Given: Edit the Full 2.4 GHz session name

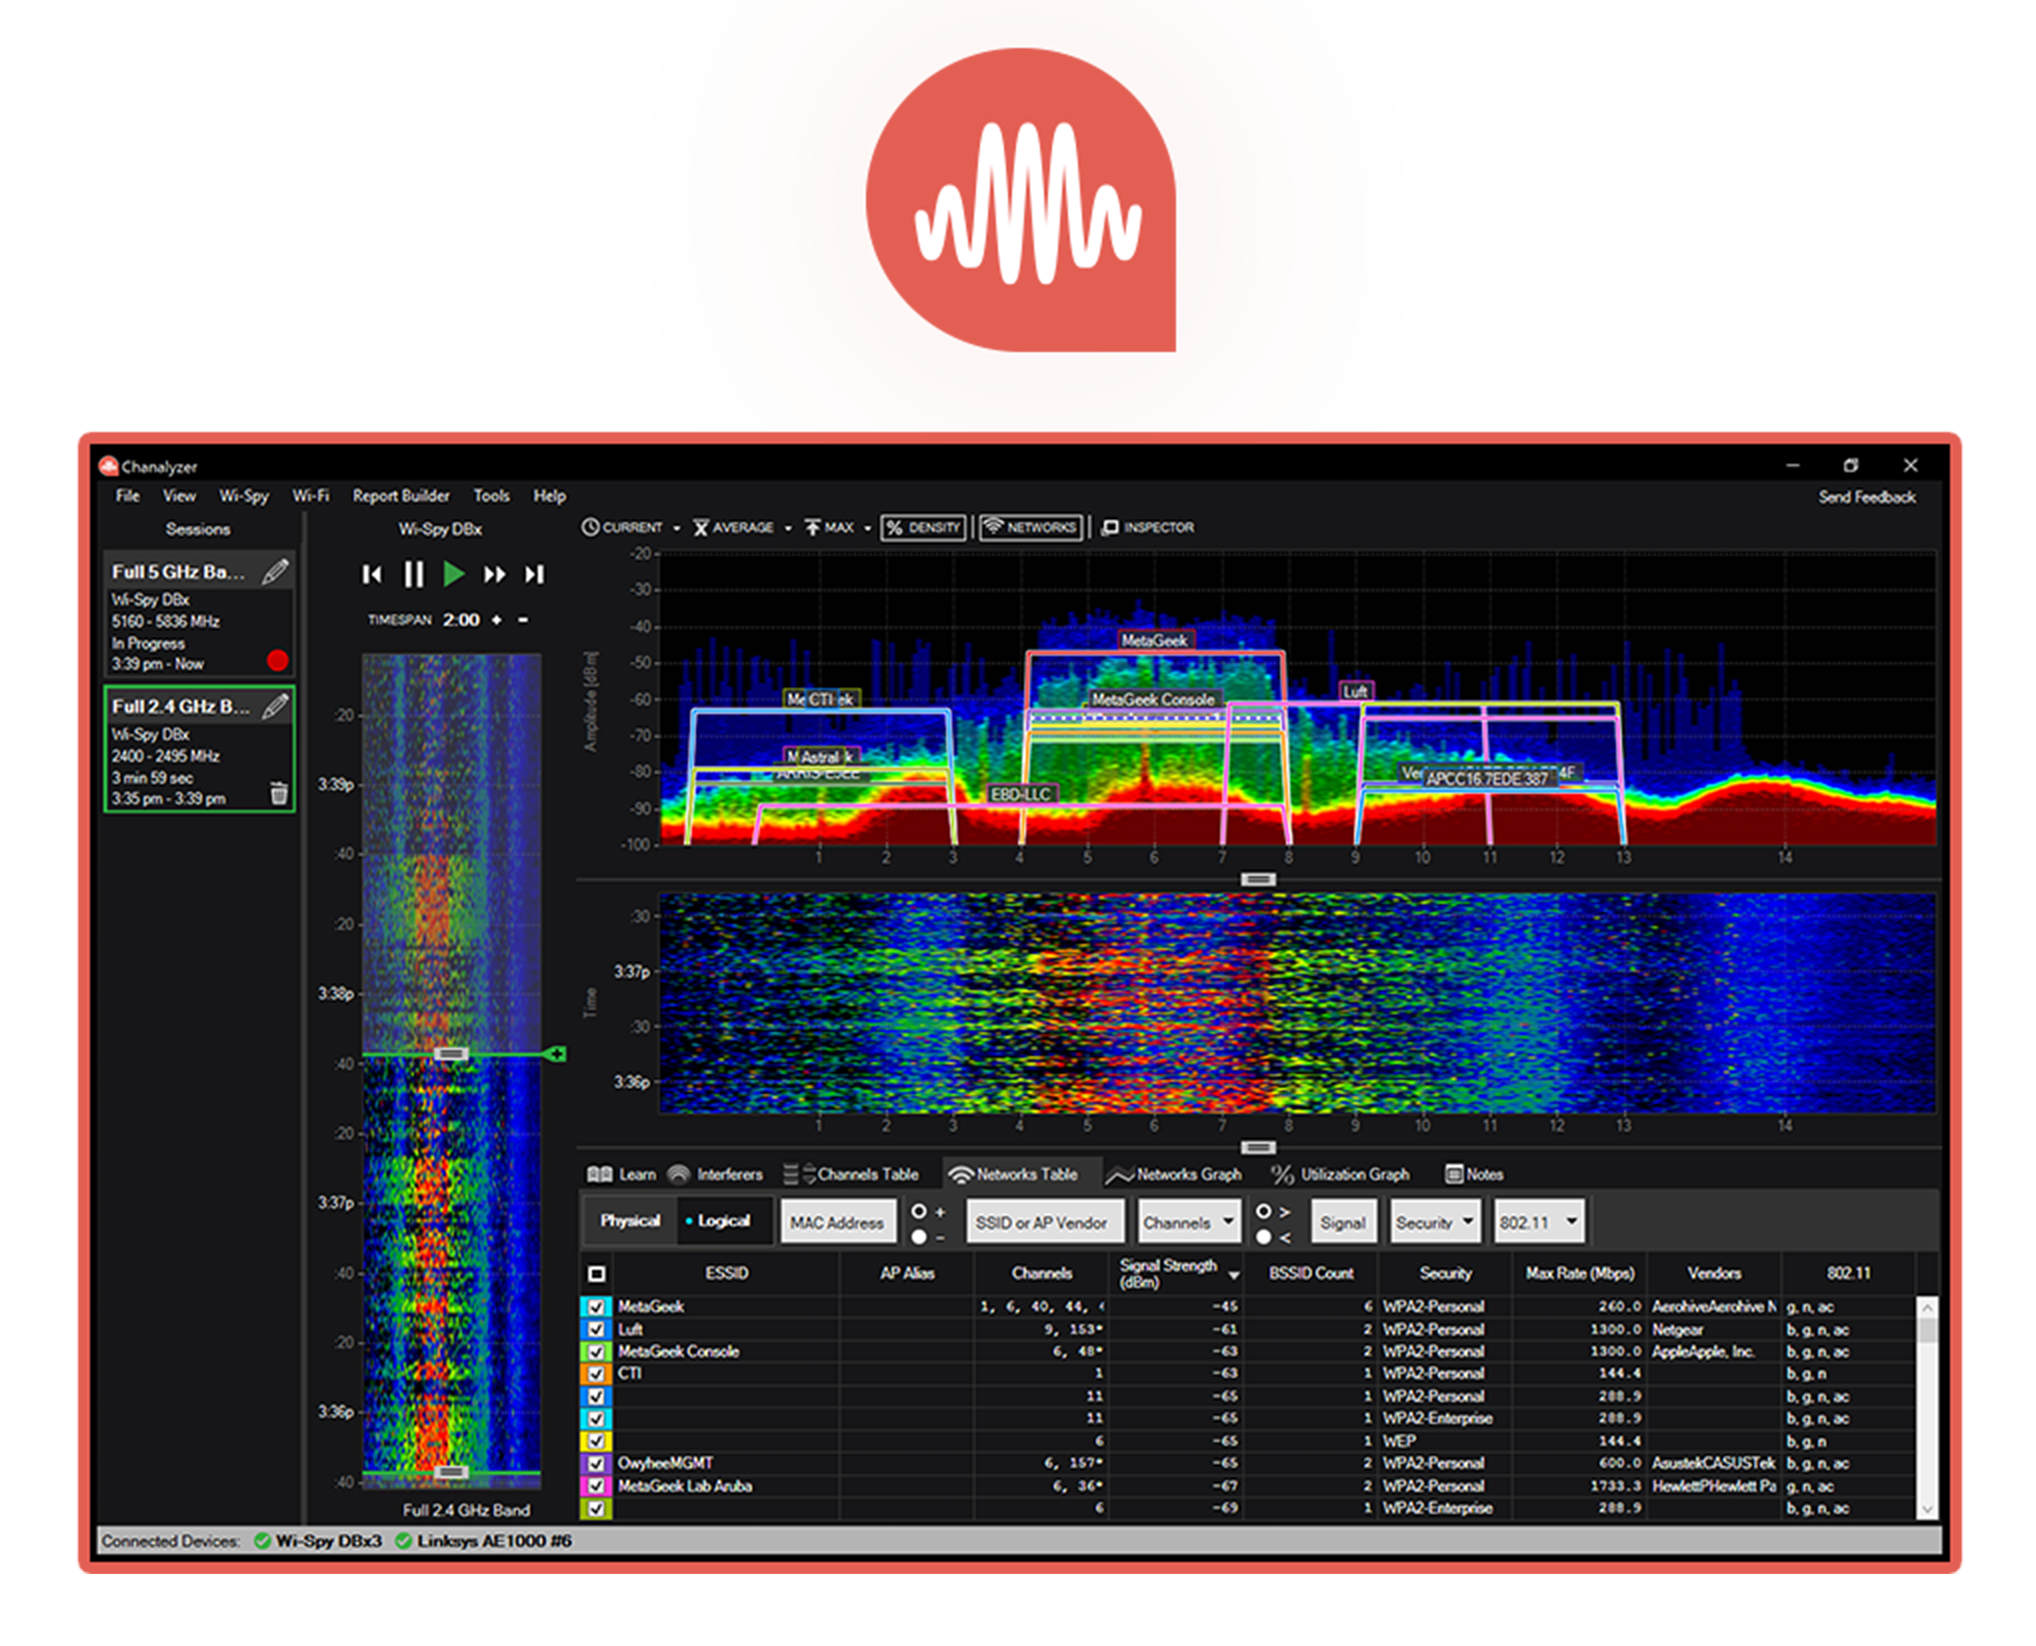Looking at the screenshot, I should click(x=275, y=706).
